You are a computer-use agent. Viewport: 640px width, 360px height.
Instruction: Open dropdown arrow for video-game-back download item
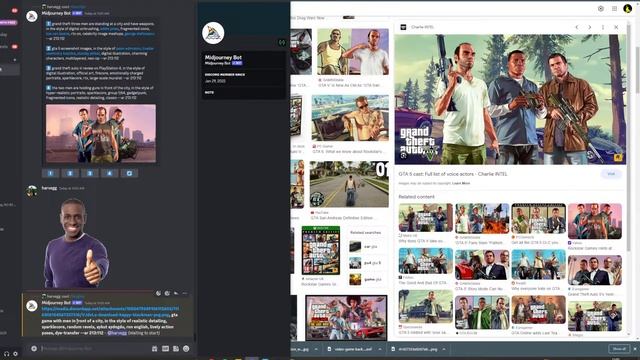pos(380,349)
